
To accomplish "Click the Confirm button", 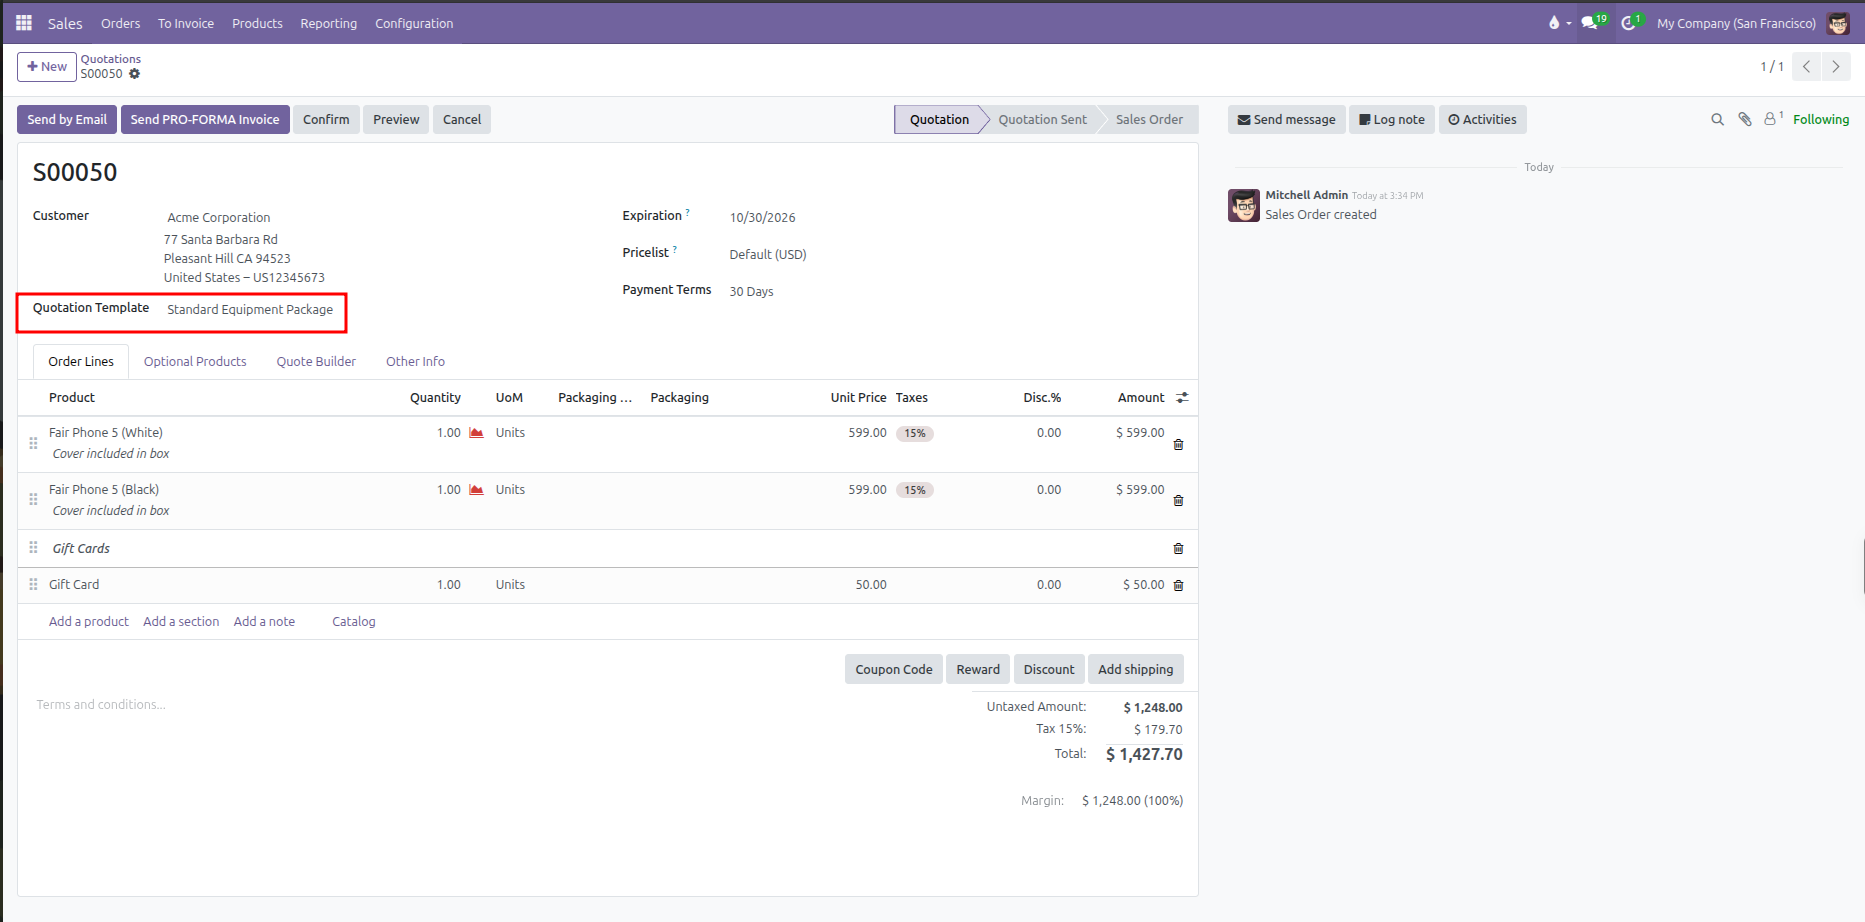I will tap(326, 120).
